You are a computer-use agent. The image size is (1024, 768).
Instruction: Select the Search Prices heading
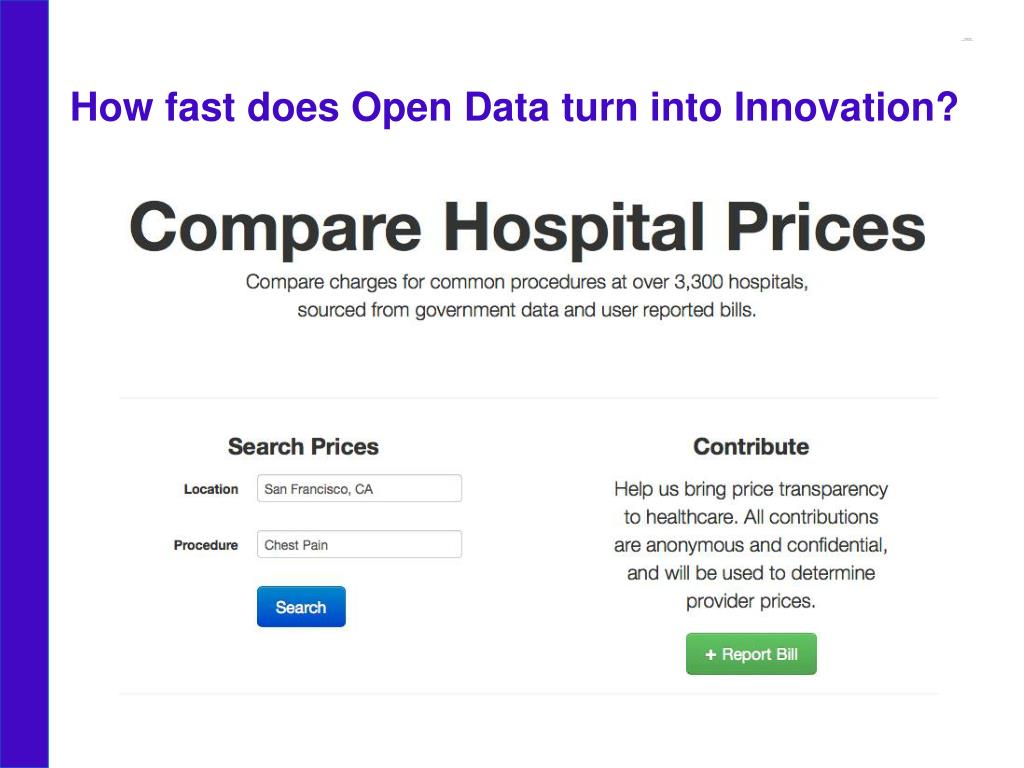click(303, 446)
